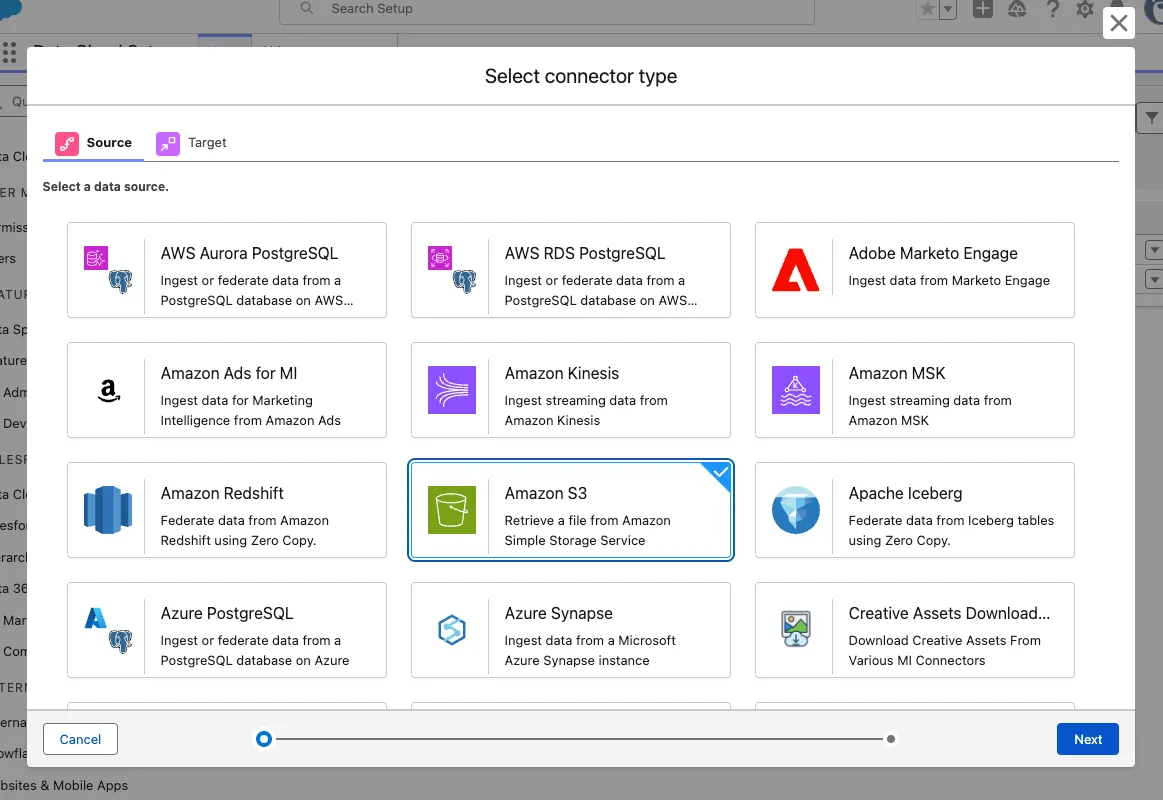Open the global actions plus menu
Image resolution: width=1163 pixels, height=800 pixels.
(983, 9)
